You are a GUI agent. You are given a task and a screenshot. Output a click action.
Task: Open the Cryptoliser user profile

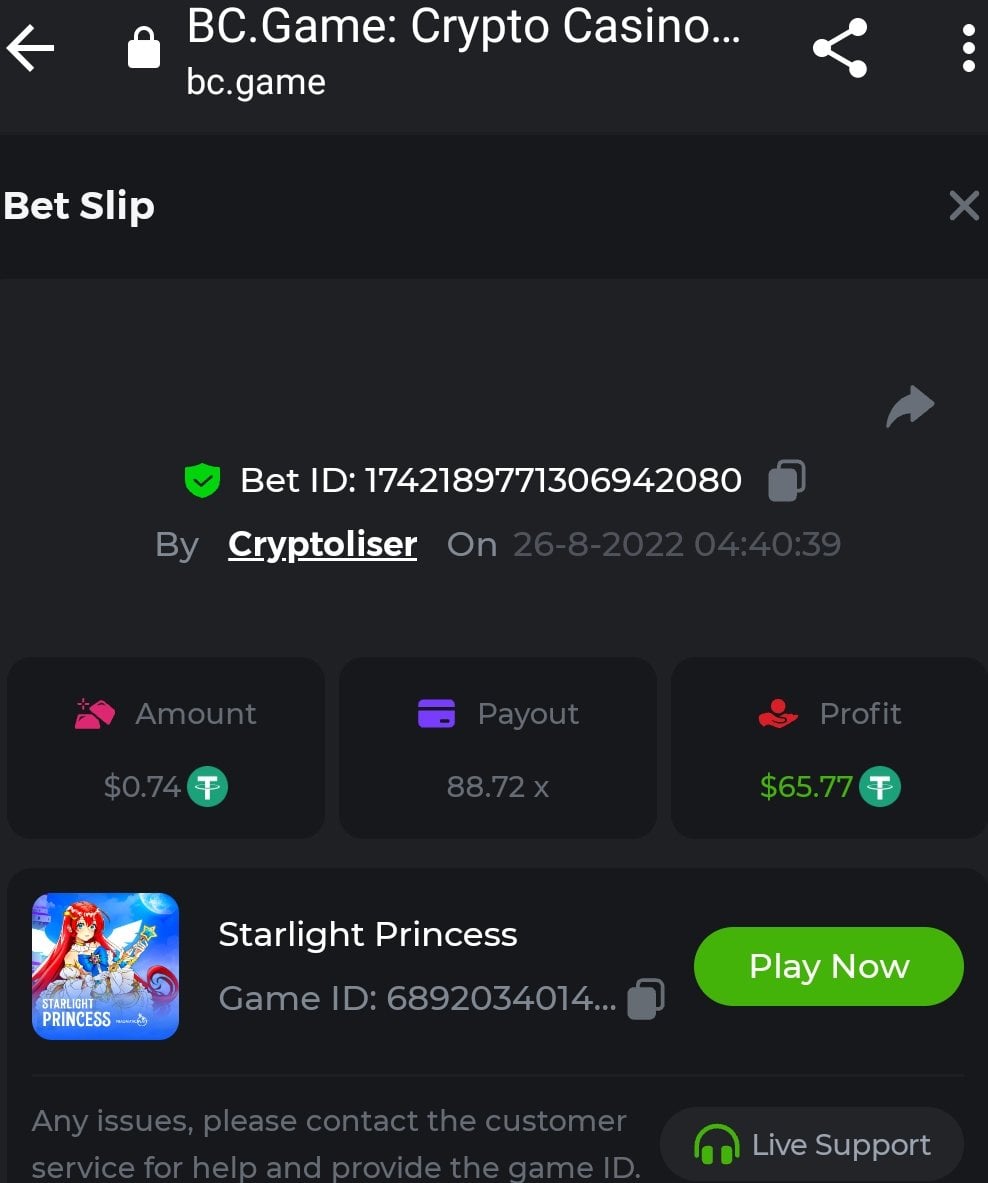pyautogui.click(x=322, y=545)
